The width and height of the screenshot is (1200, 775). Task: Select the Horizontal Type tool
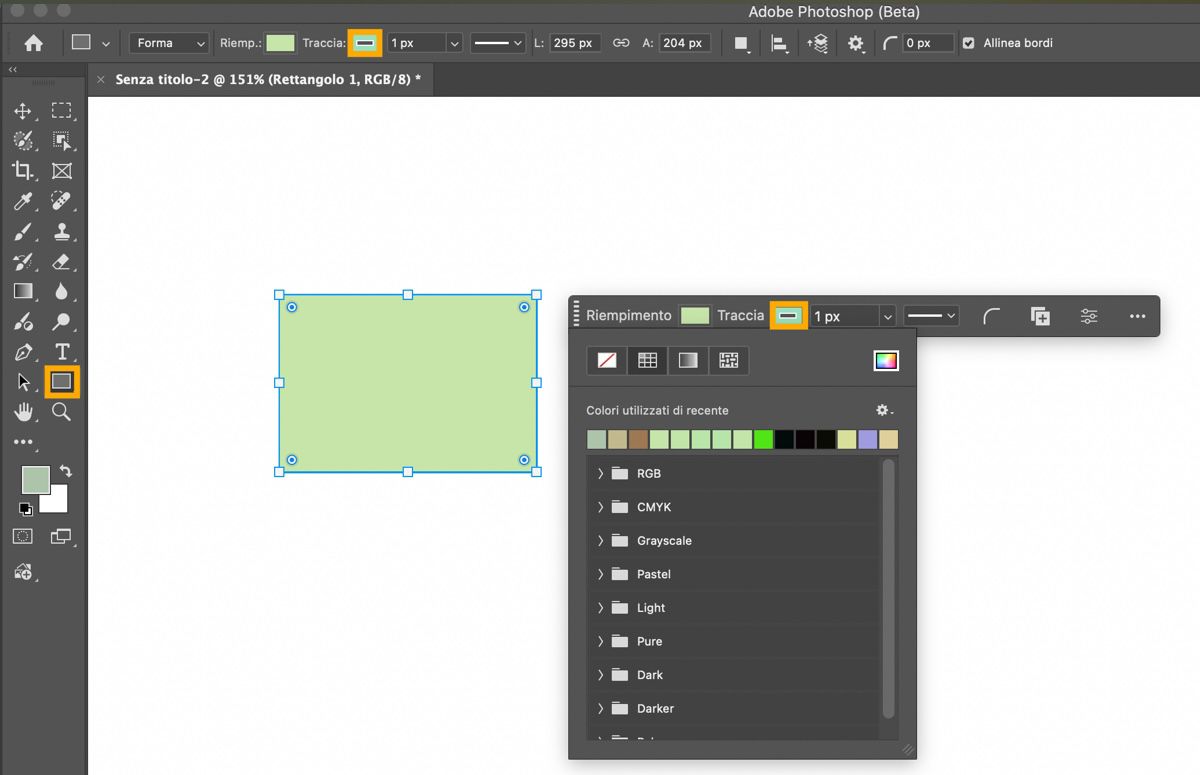[62, 352]
